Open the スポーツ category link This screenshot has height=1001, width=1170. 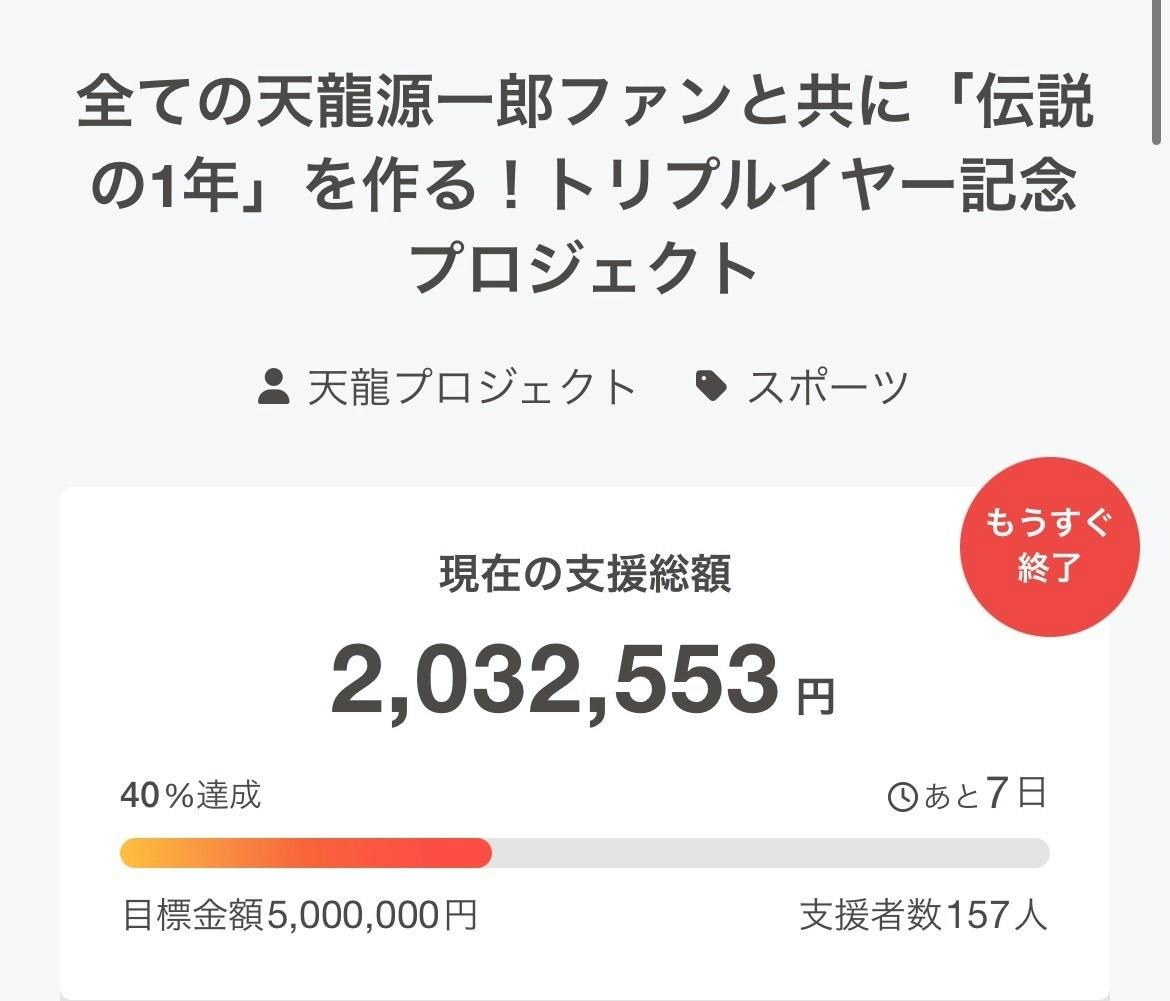pos(827,387)
